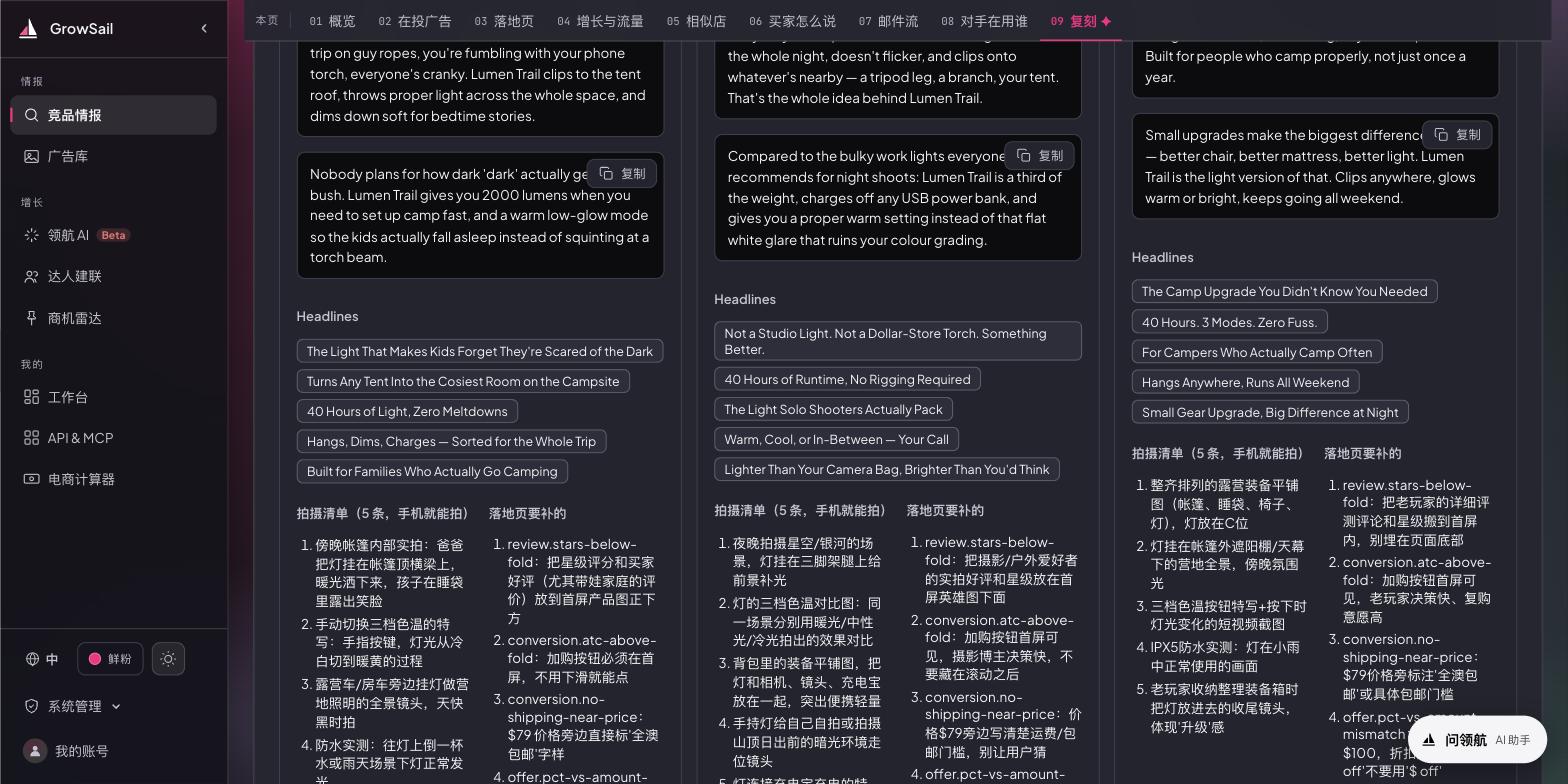Click headline 'Turns Any Tent Into the Cosiest Room'
1568x784 pixels.
(463, 381)
